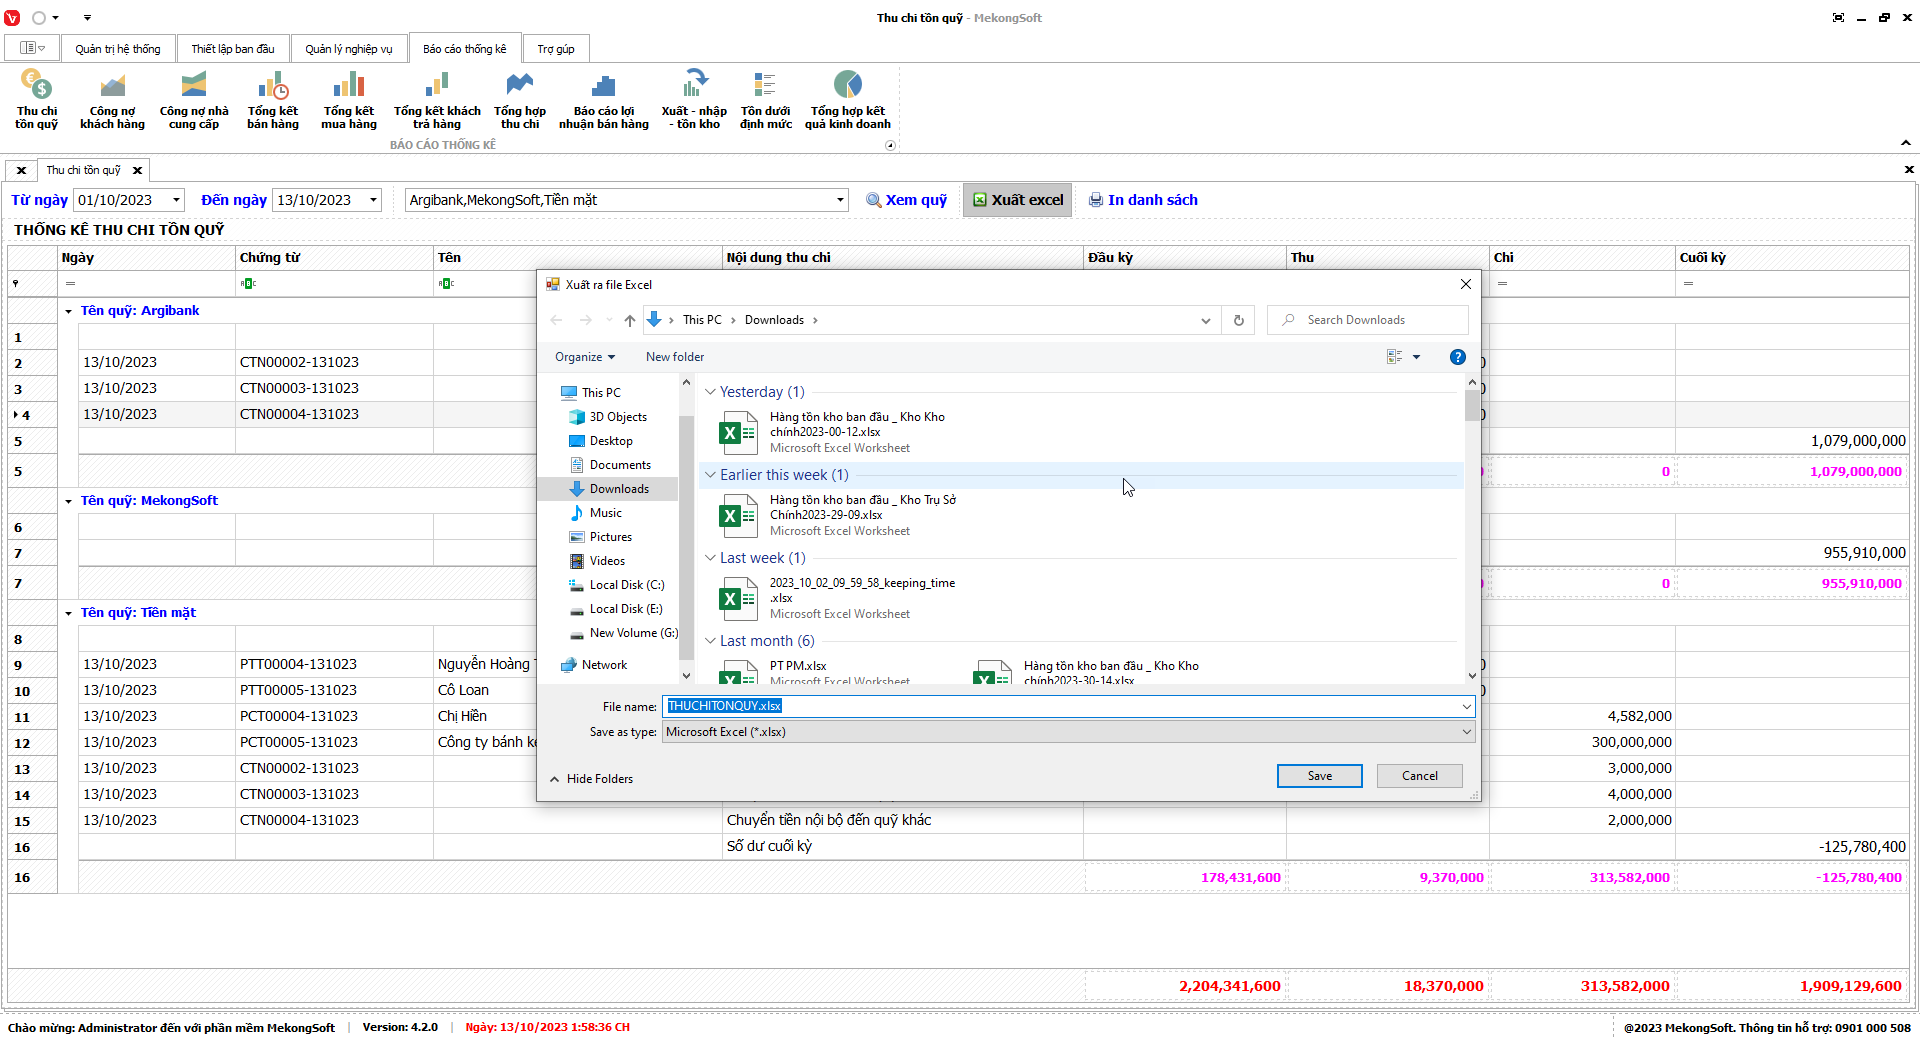This screenshot has width=1920, height=1039.
Task: Switch to Thiết lập ban đầu tab
Action: 233,49
